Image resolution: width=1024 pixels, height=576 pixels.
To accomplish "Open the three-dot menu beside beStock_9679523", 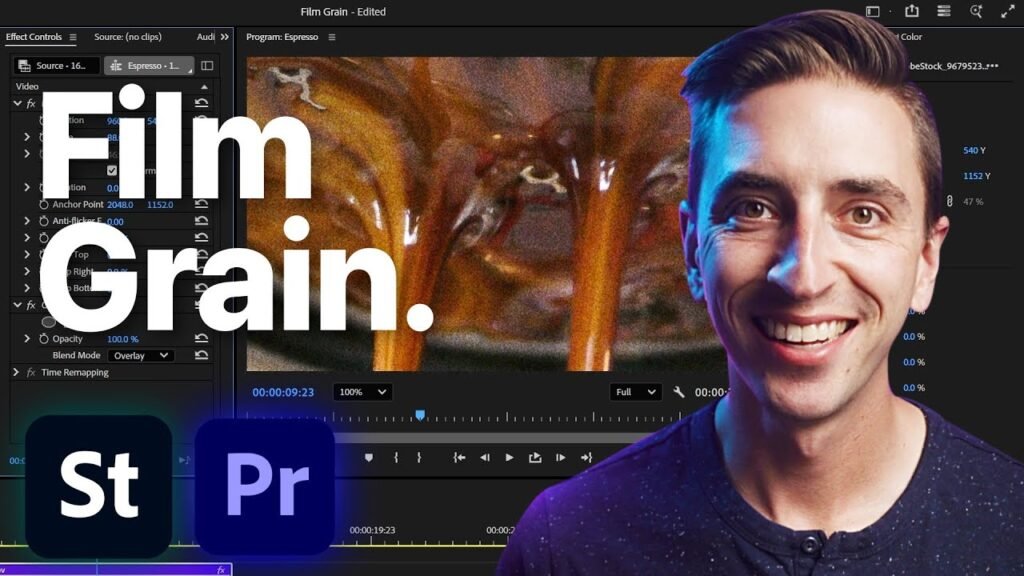I will 993,66.
